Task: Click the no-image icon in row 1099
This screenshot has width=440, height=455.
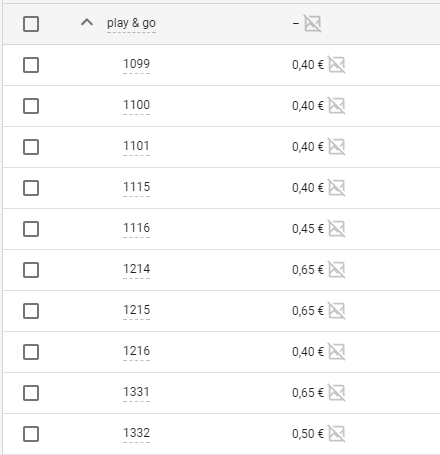Action: pos(337,64)
